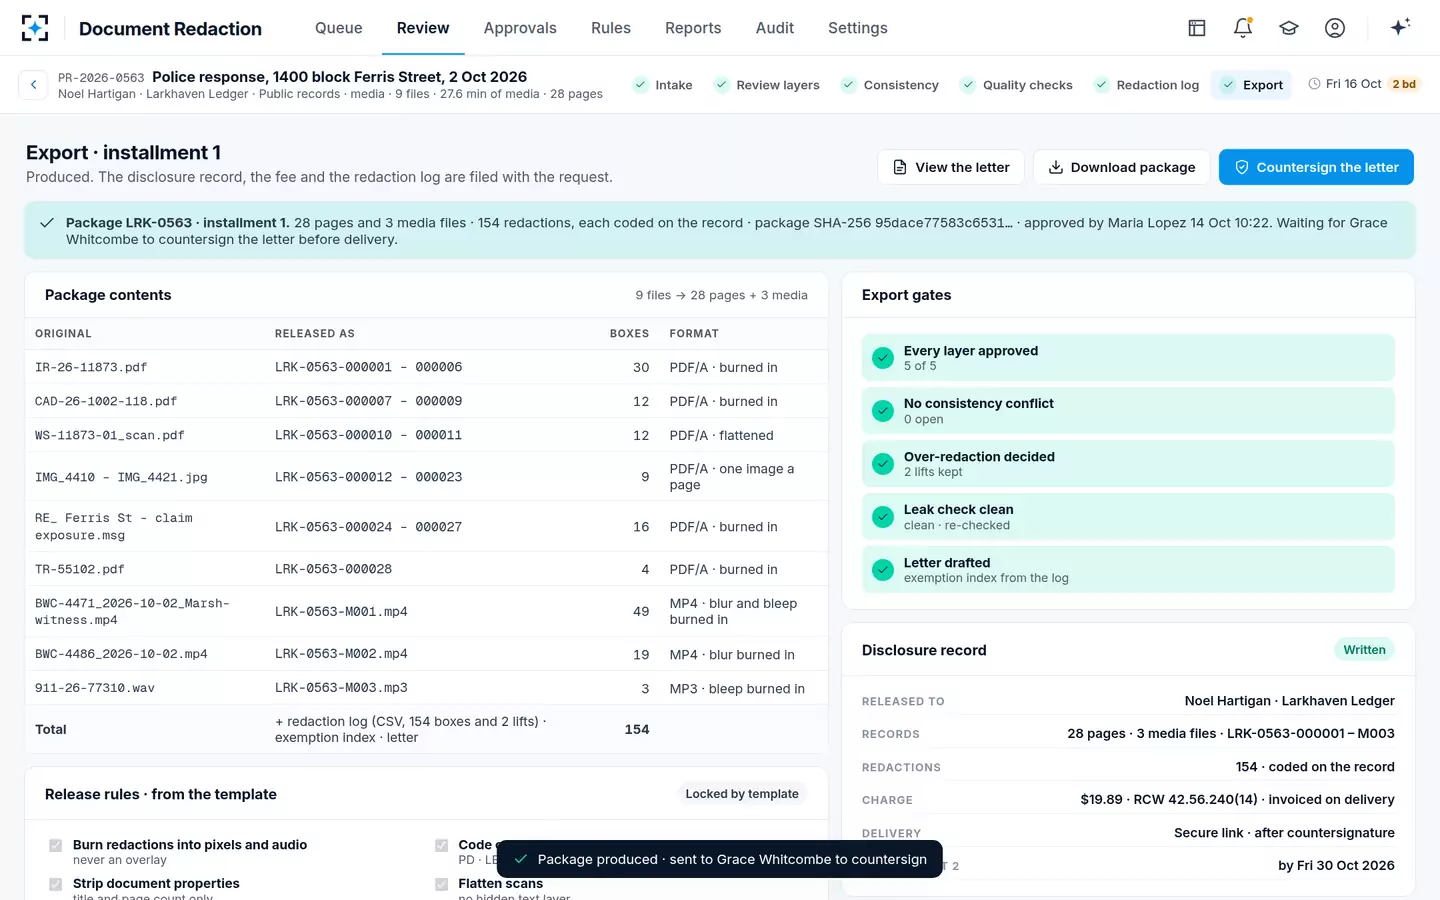Select the 911-26-77310.wav row
Image resolution: width=1440 pixels, height=900 pixels.
tap(426, 688)
